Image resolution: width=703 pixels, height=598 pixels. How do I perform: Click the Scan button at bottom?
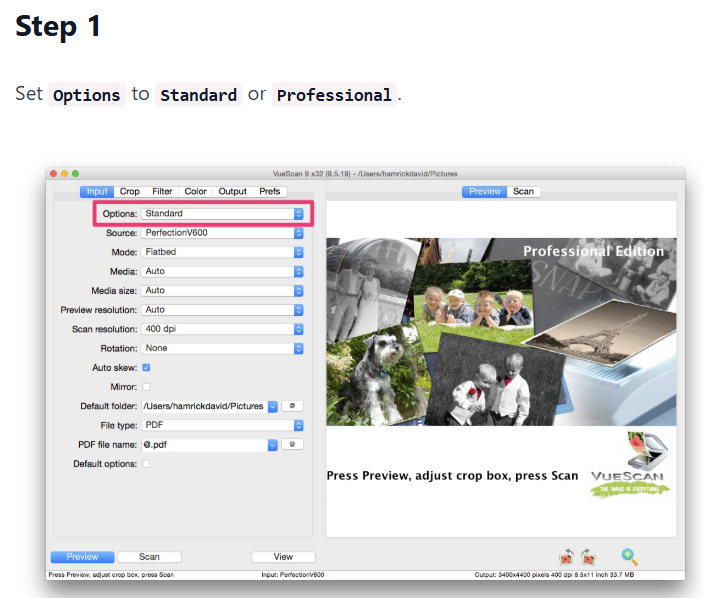click(x=149, y=557)
